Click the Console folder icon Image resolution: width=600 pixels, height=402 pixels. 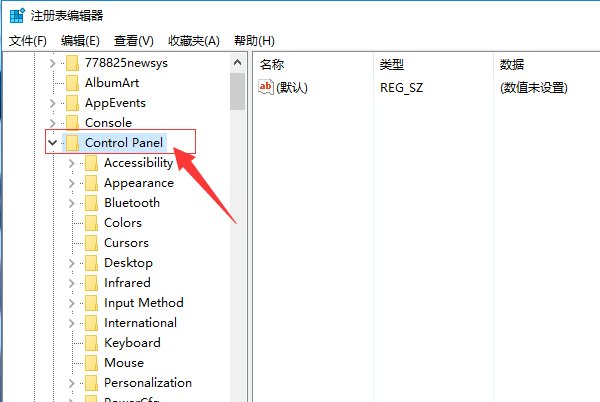point(72,123)
